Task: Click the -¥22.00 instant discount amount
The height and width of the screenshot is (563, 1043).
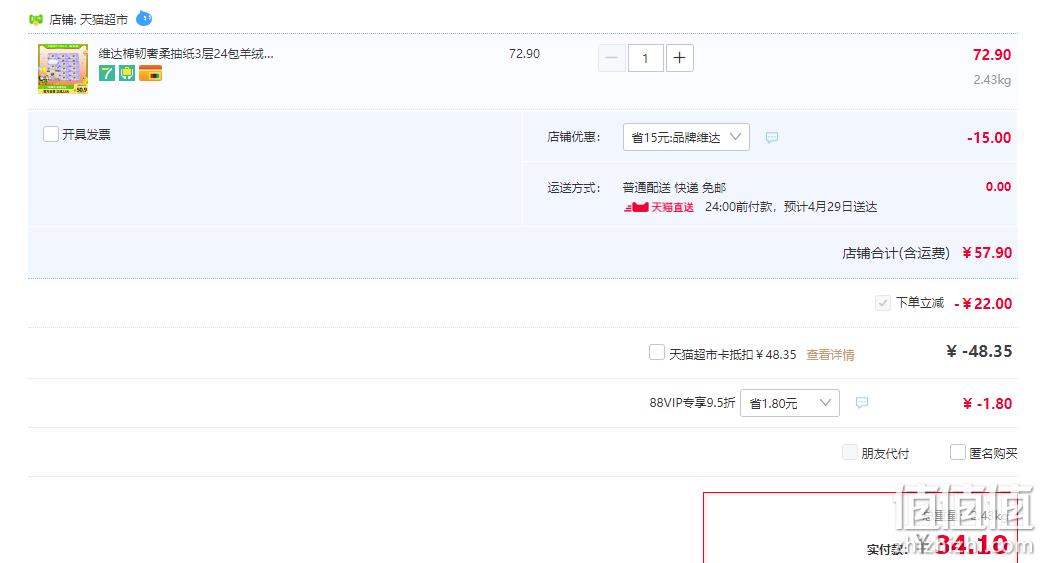Action: click(x=982, y=303)
